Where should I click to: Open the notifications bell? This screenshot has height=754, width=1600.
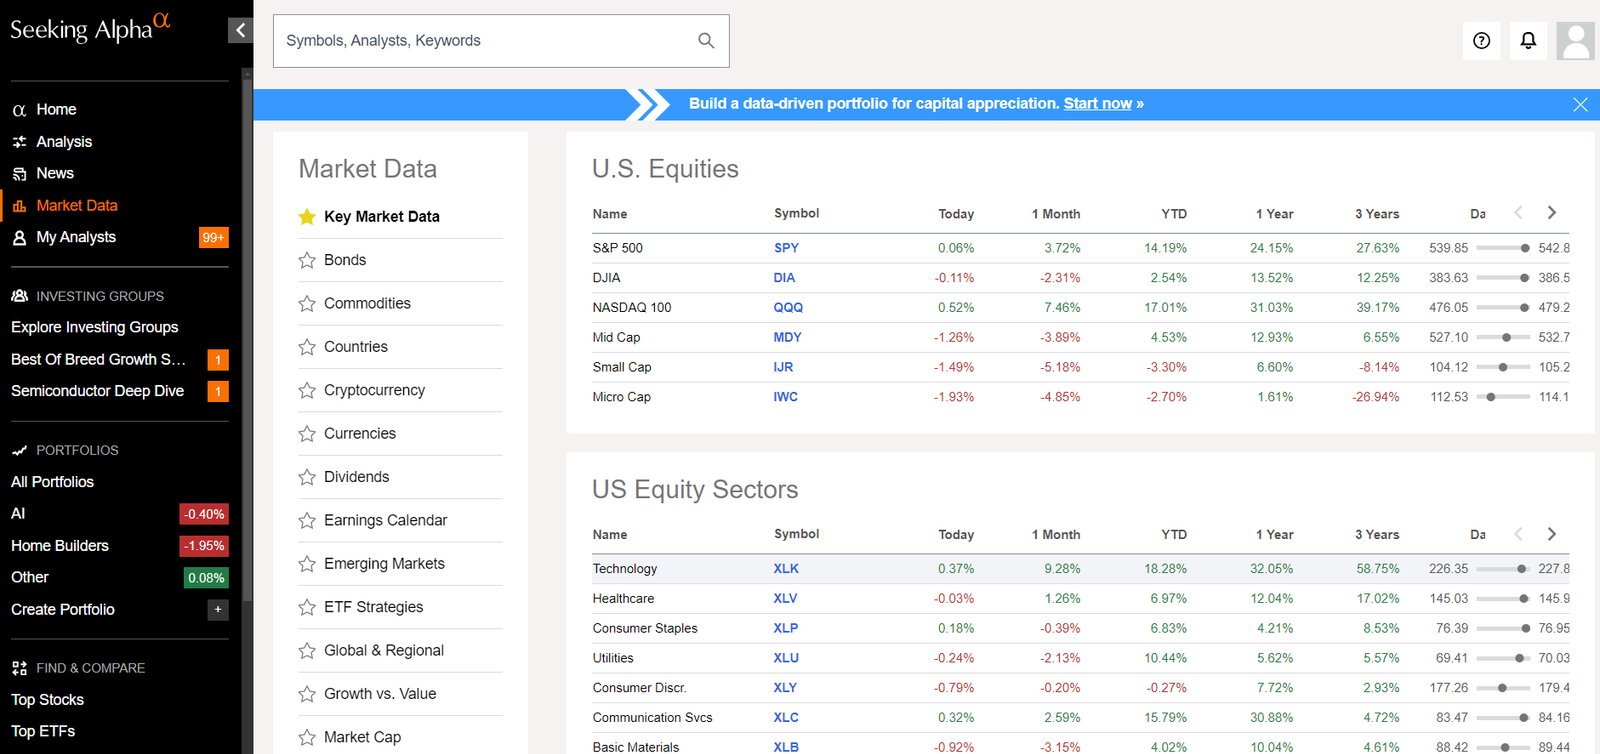pos(1528,41)
